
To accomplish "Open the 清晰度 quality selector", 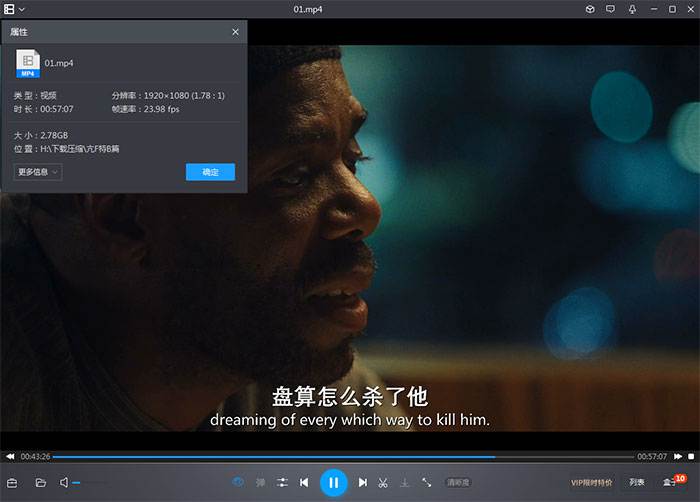I will (458, 482).
